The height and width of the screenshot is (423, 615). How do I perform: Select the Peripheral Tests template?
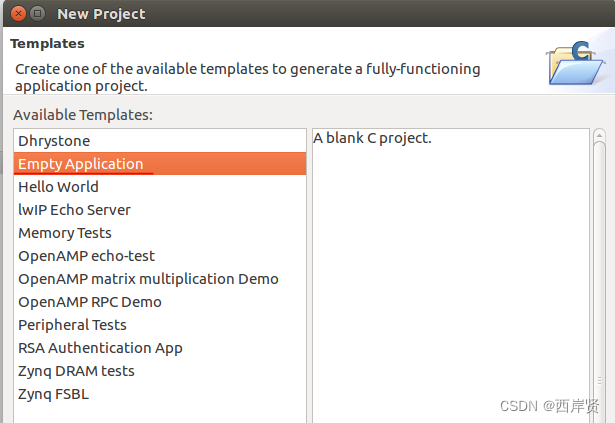point(72,325)
